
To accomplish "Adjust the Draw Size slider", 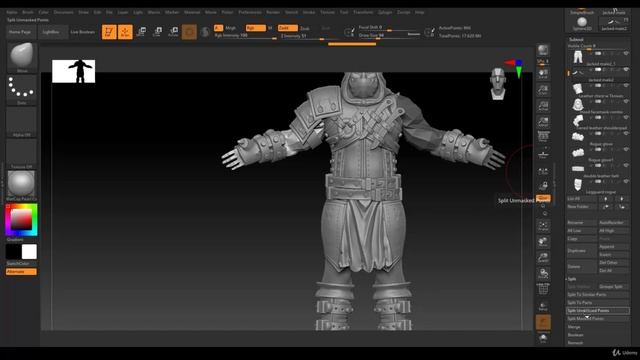I will (x=389, y=36).
